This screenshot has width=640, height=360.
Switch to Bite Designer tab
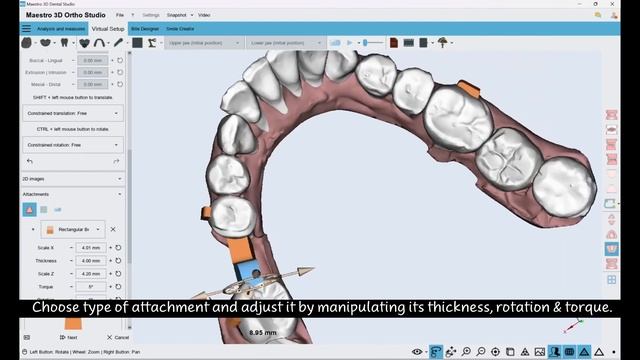tap(144, 29)
